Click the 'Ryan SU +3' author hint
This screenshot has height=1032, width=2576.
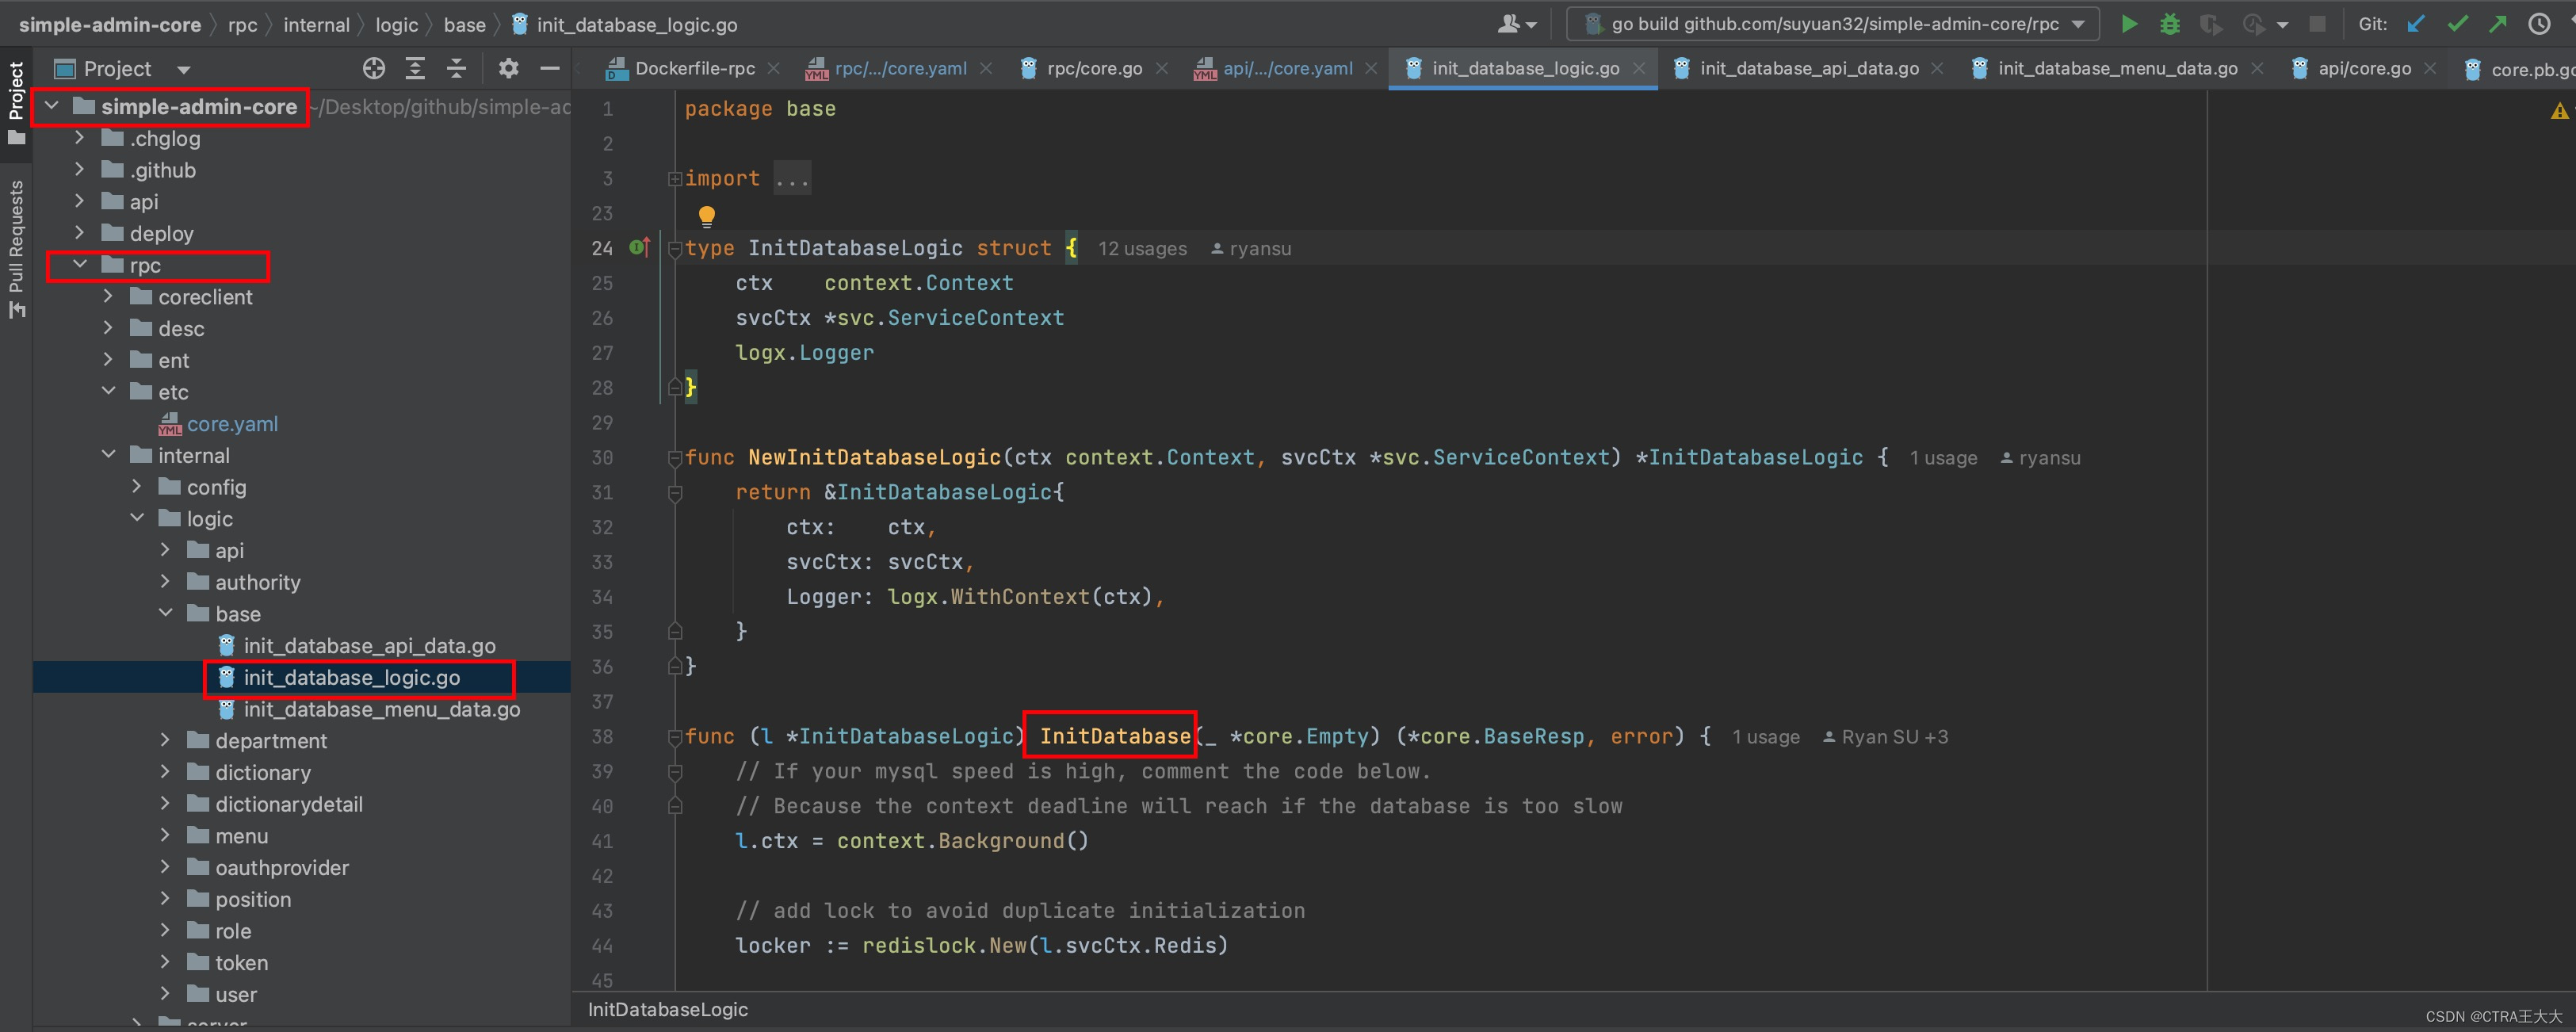point(1884,737)
